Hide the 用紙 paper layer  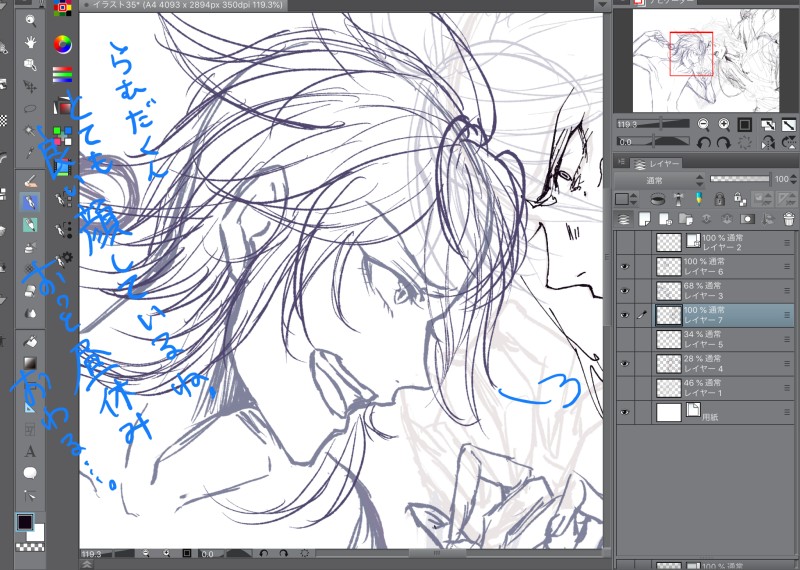(x=624, y=412)
